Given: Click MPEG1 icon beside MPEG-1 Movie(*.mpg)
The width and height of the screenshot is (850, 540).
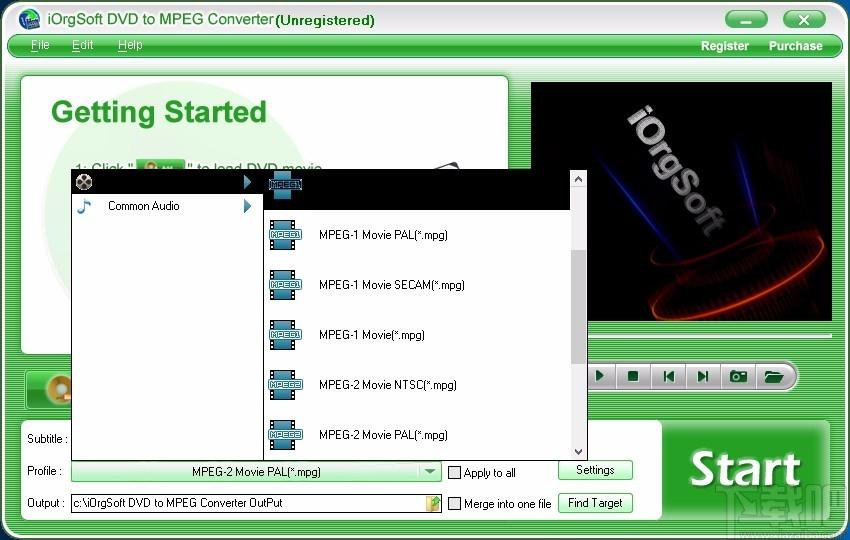Looking at the screenshot, I should [285, 335].
